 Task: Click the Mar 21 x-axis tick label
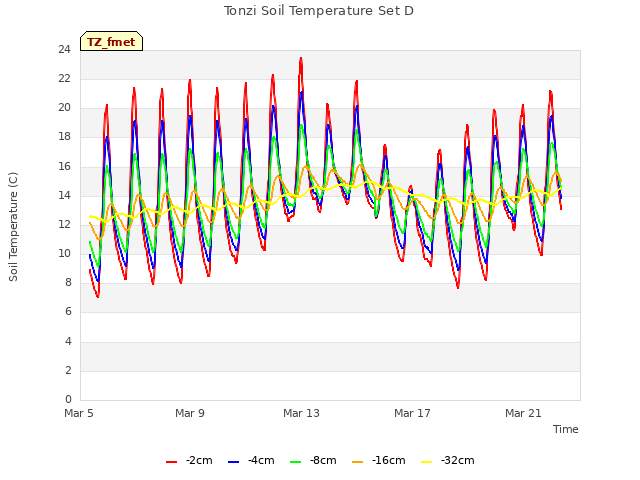pyautogui.click(x=523, y=413)
